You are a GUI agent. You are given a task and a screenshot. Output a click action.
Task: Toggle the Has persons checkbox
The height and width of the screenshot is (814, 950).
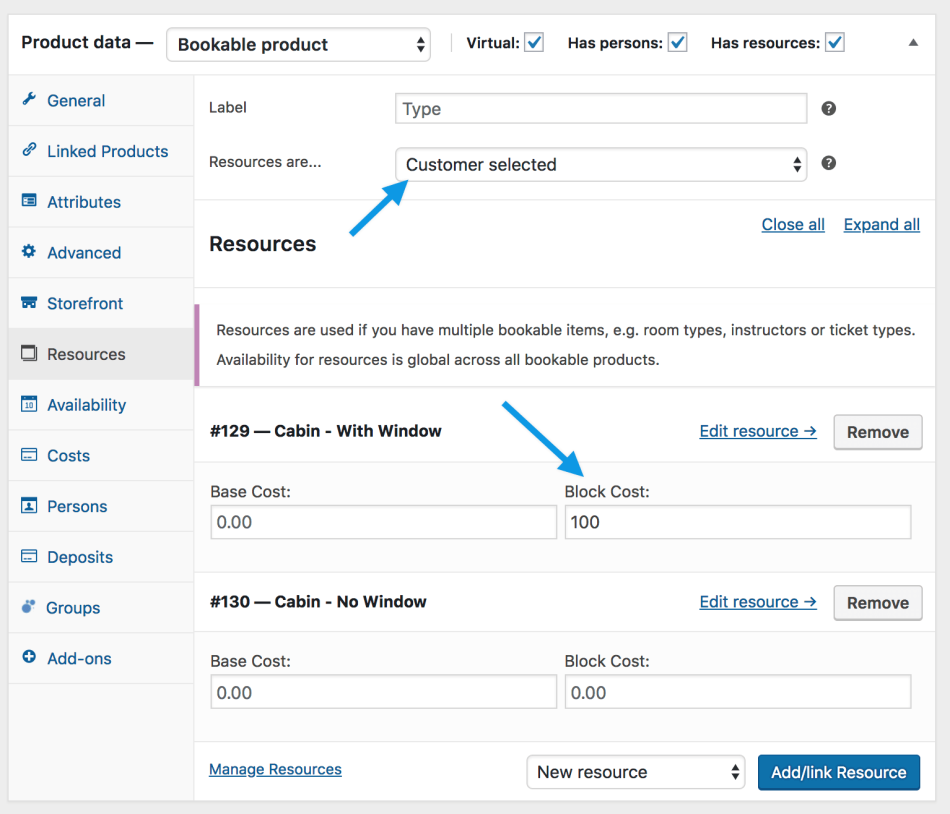tap(678, 43)
